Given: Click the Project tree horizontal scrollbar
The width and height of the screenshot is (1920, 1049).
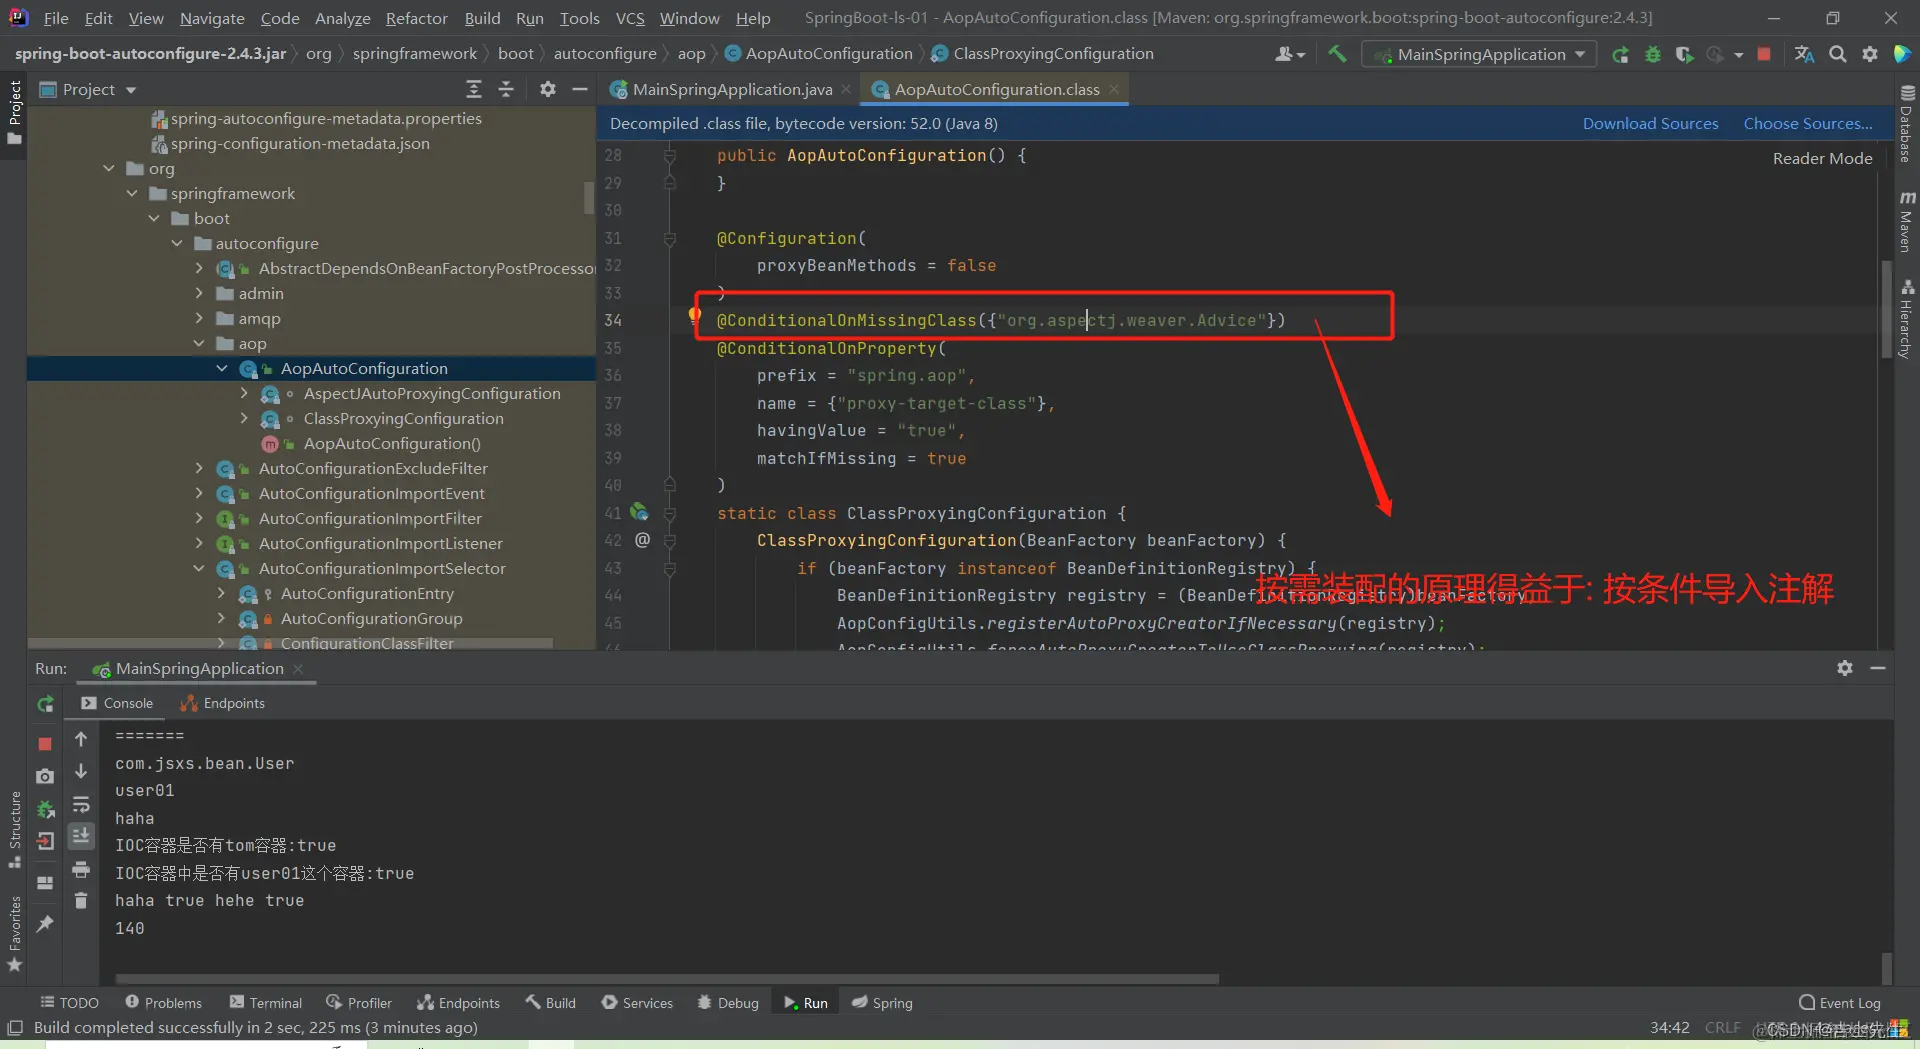Looking at the screenshot, I should click(x=290, y=643).
